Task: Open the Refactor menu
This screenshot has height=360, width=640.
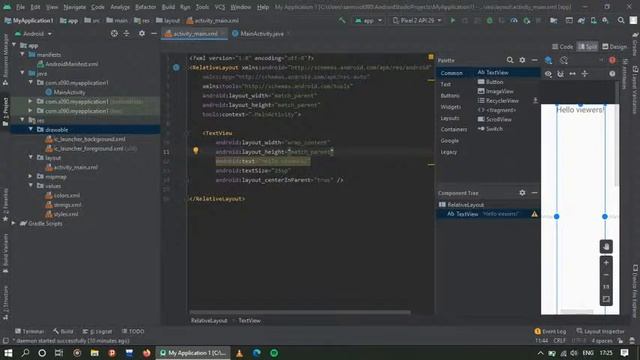Action: coord(145,7)
